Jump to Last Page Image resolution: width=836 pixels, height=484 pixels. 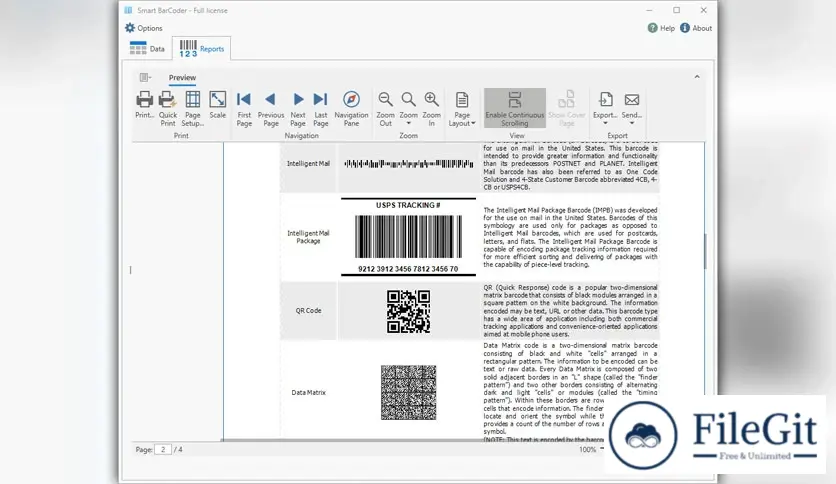tap(320, 108)
